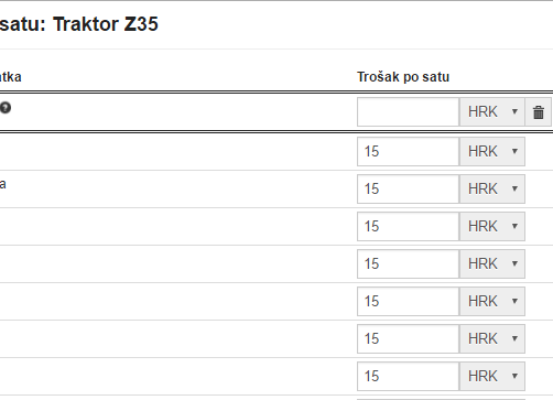
Task: Open HRK currency dropdown in the empty row
Action: click(x=492, y=112)
